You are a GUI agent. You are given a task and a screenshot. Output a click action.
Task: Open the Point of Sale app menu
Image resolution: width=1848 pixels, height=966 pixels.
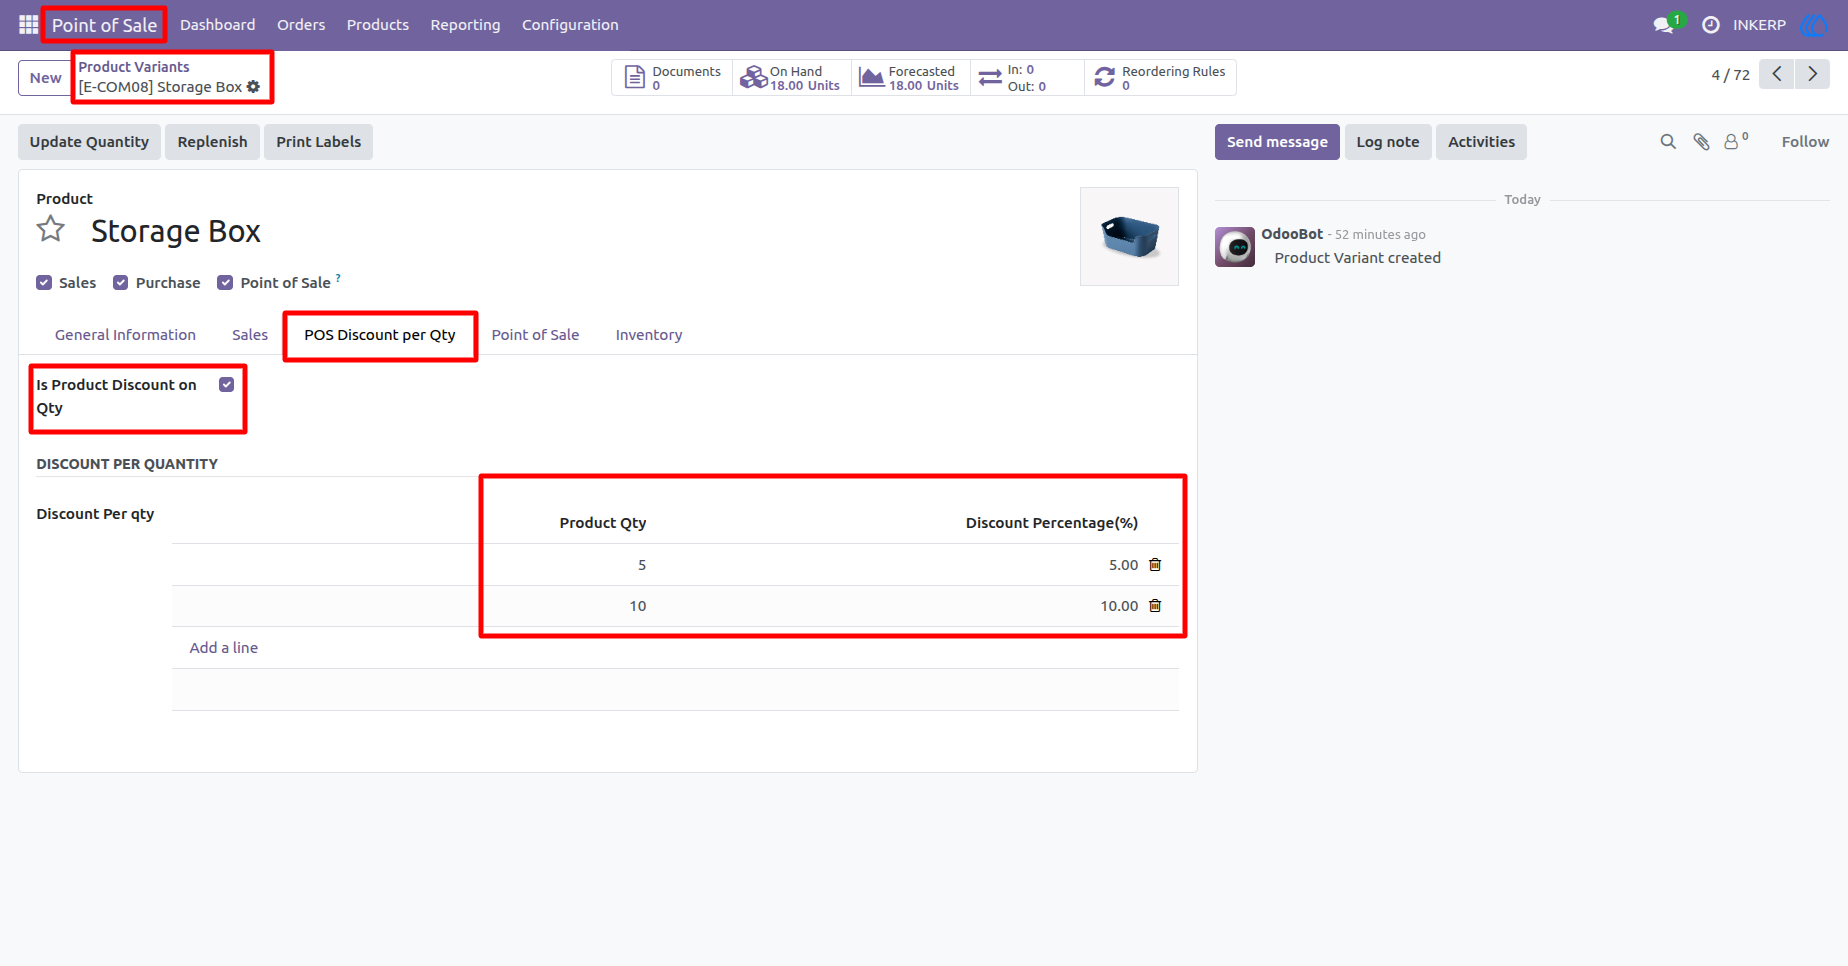(104, 25)
